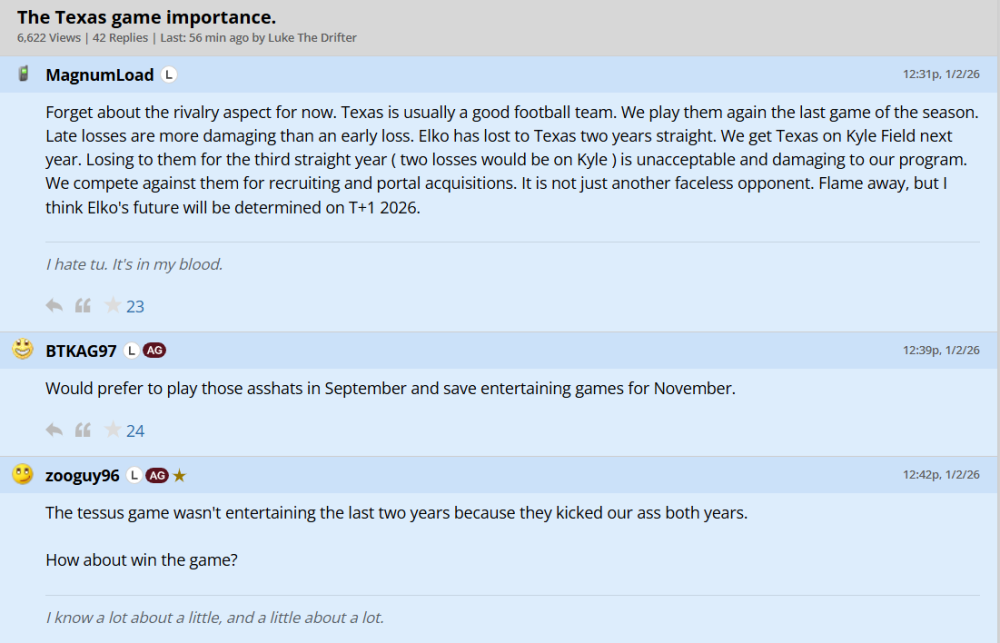Star MagnumLoad's post
The height and width of the screenshot is (643, 1000).
tap(113, 306)
